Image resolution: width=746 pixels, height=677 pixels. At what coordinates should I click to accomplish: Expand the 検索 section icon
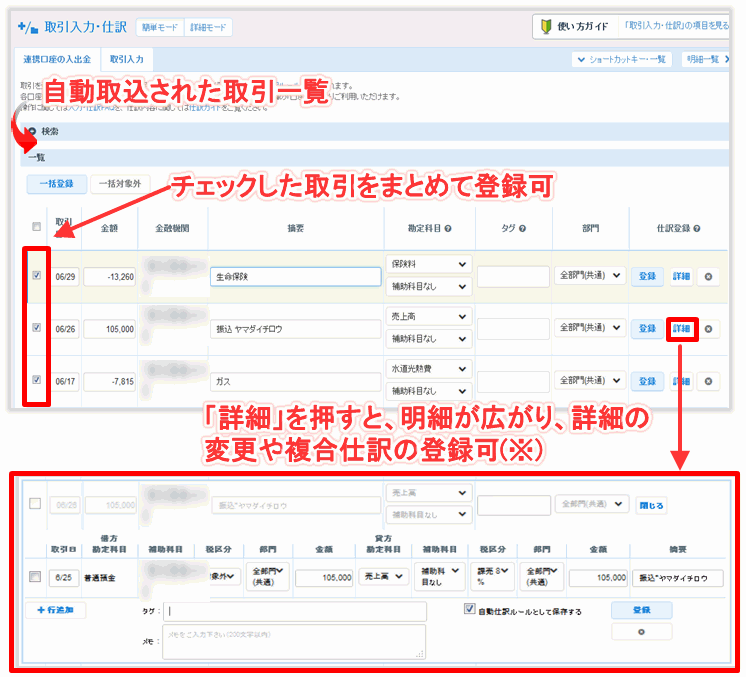(32, 131)
